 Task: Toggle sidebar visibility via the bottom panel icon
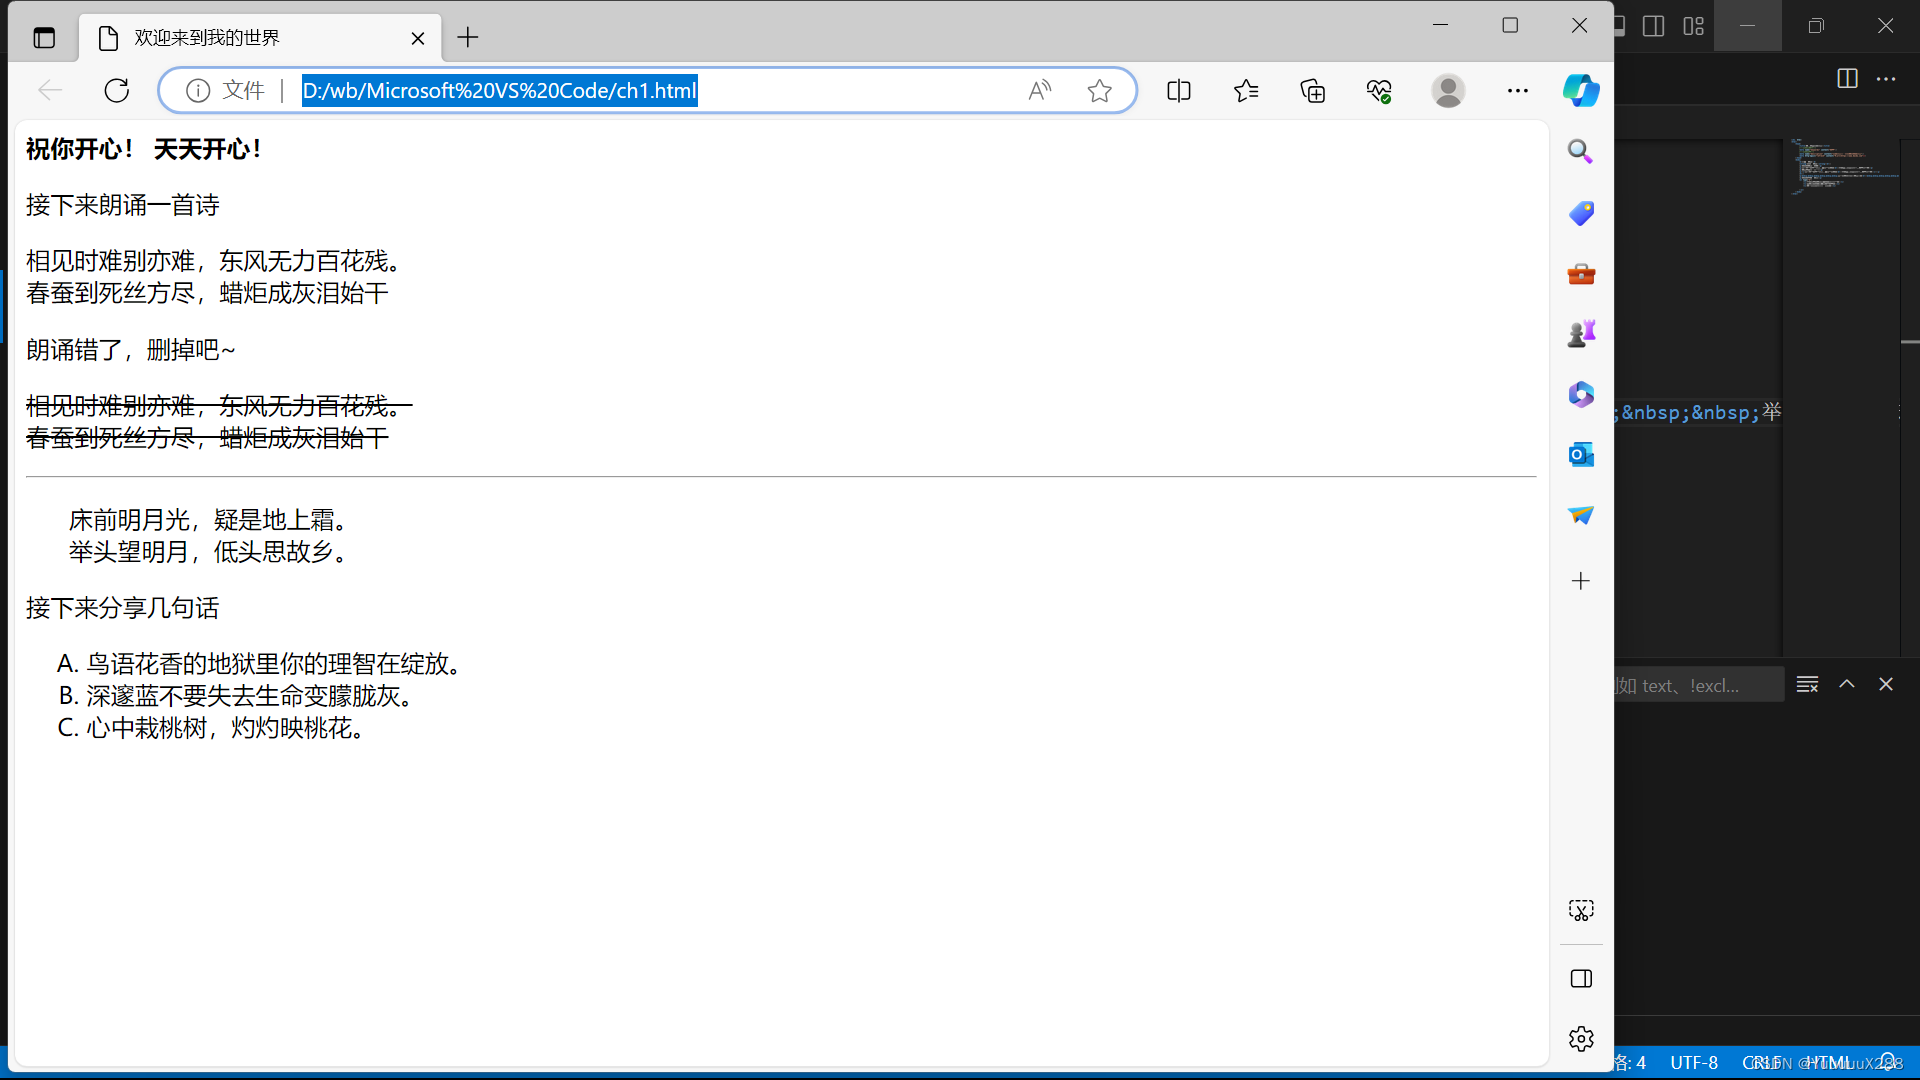click(x=1581, y=979)
